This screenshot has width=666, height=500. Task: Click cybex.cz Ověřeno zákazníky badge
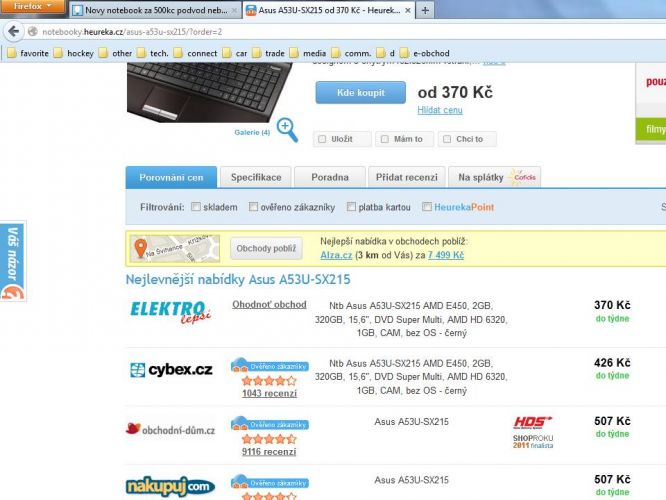point(269,365)
